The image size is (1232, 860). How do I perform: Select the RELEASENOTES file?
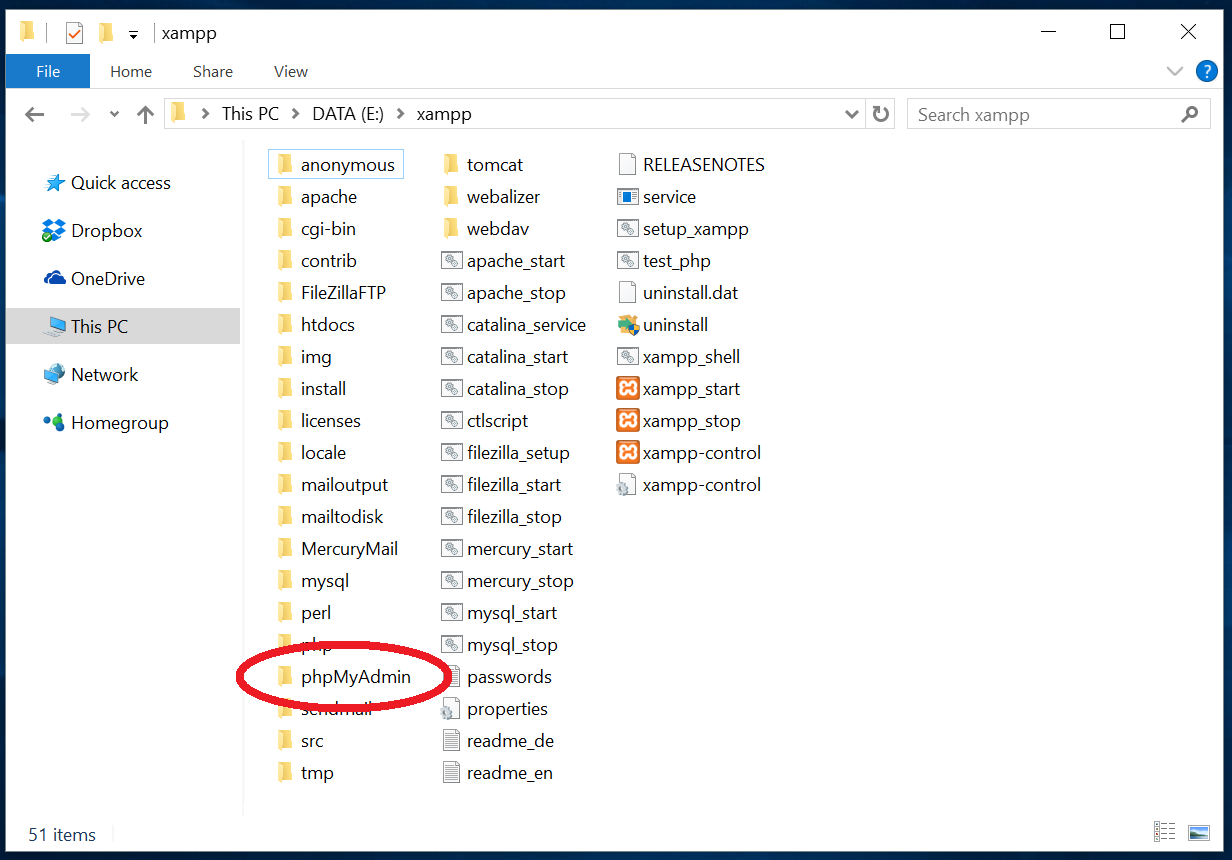click(x=691, y=165)
